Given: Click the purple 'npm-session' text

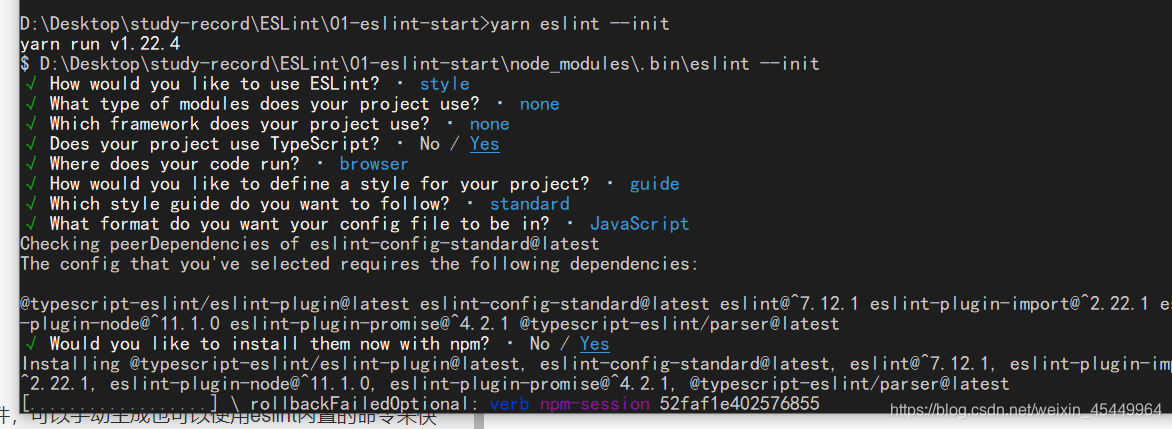Looking at the screenshot, I should [x=594, y=404].
